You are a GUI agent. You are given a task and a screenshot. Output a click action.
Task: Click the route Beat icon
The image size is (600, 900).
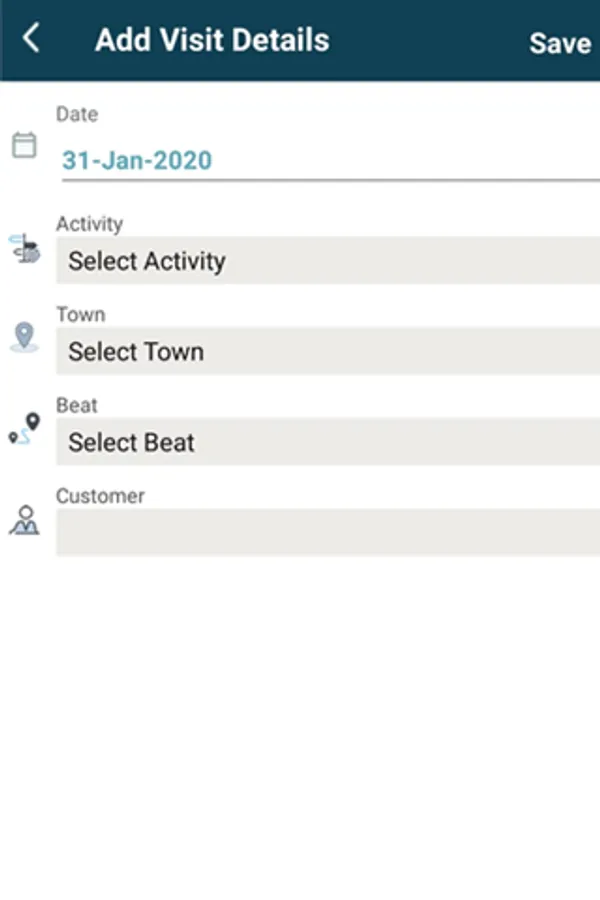pos(24,428)
